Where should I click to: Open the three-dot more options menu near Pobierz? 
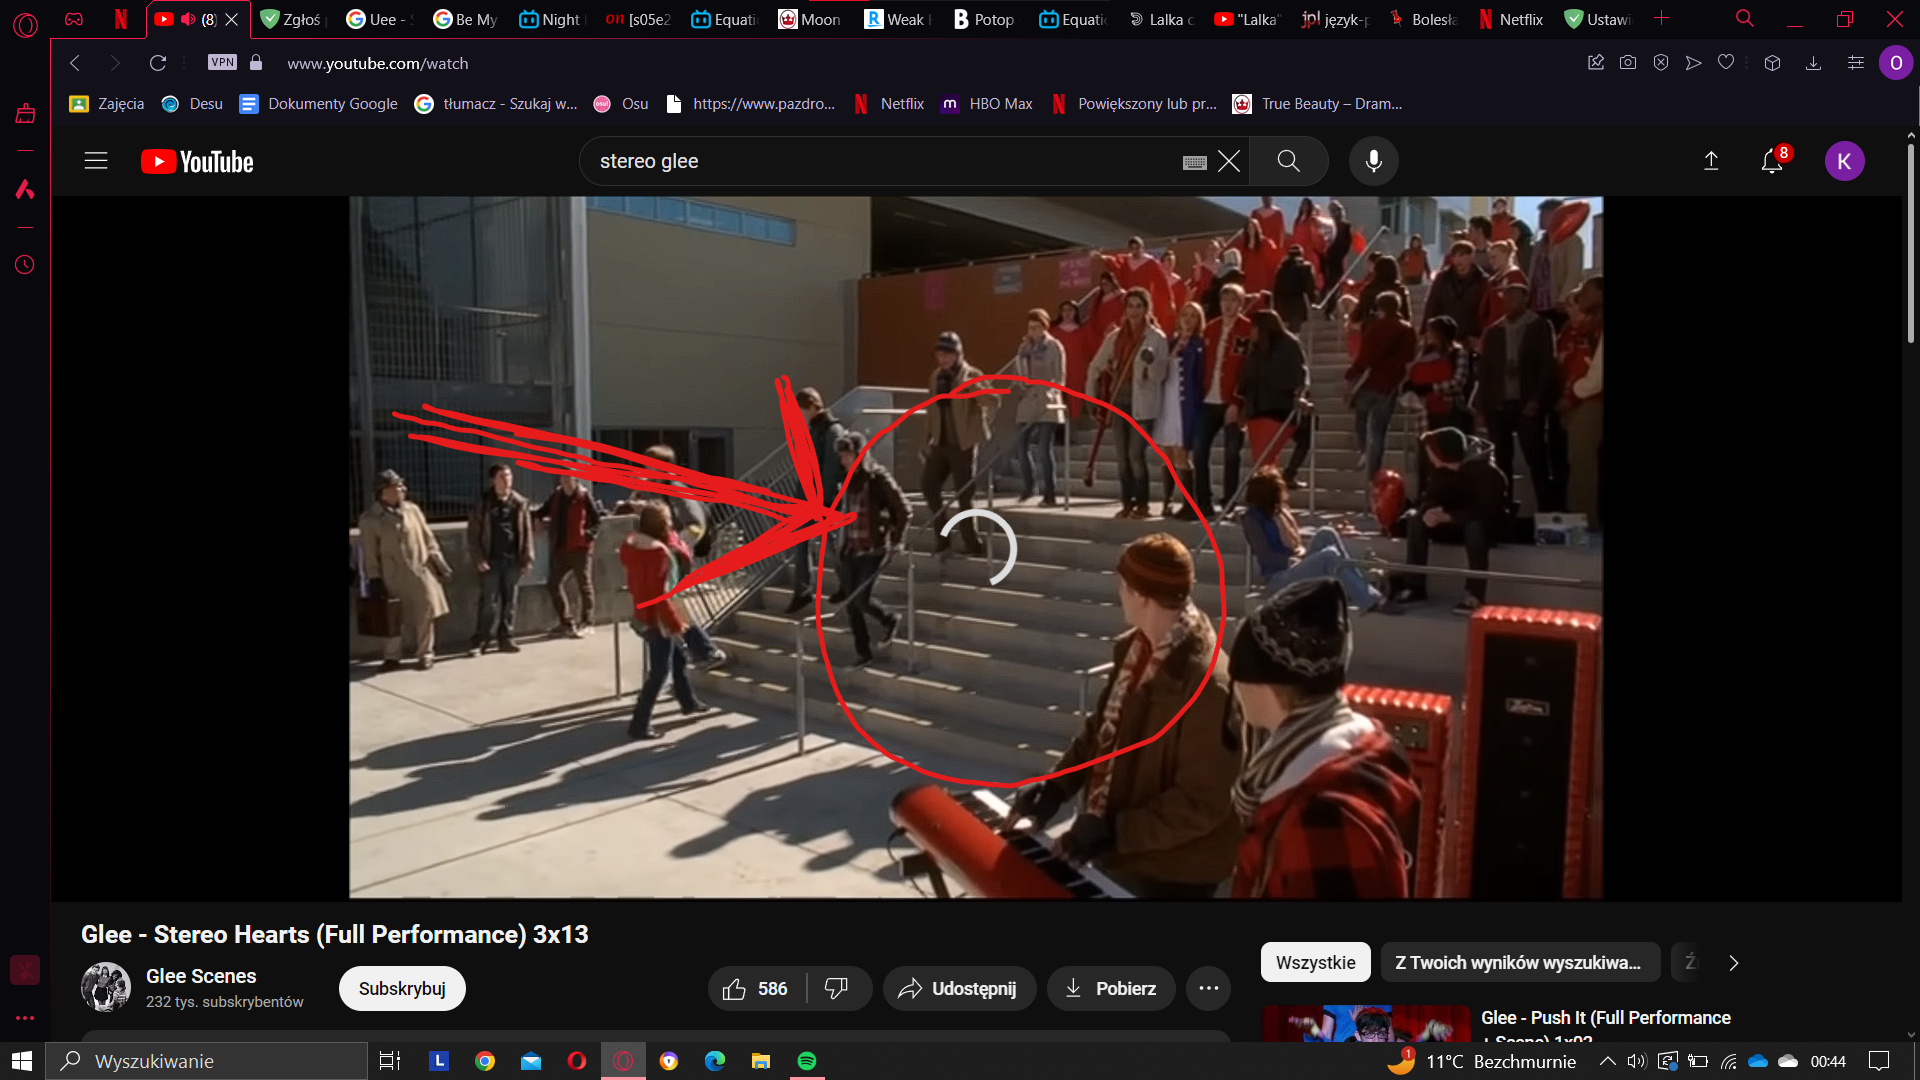[x=1208, y=988]
